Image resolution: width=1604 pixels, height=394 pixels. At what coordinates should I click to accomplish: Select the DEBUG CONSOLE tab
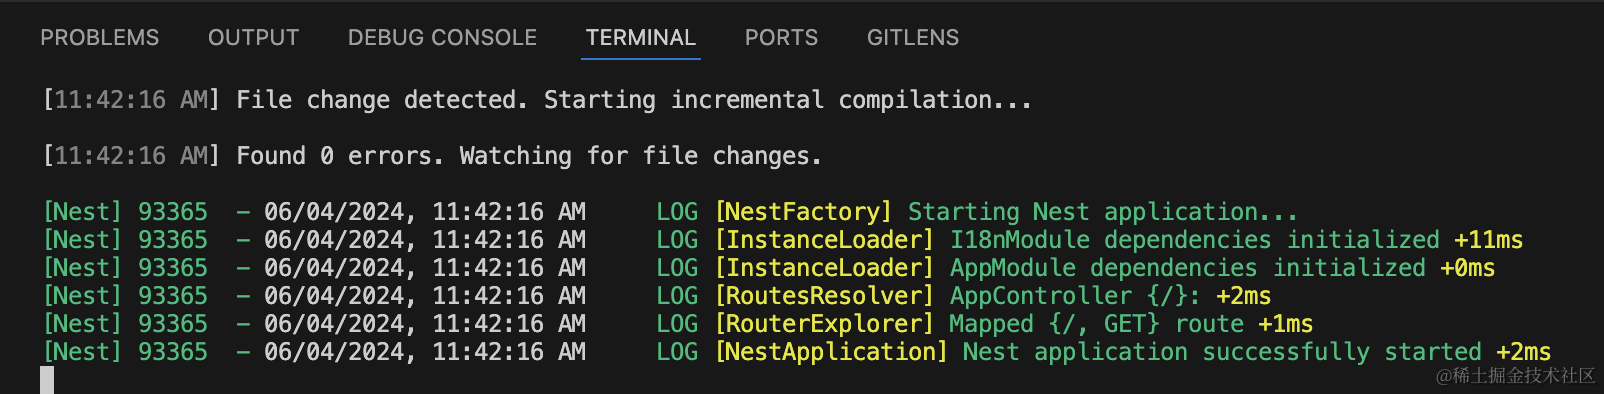coord(442,38)
